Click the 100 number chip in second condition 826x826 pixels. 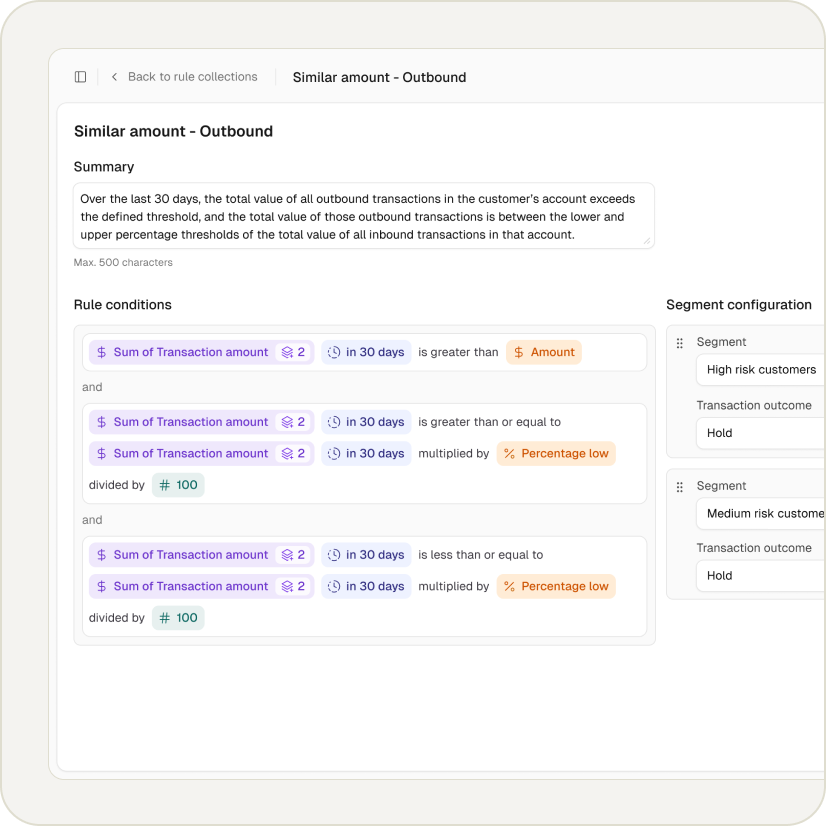coord(178,485)
